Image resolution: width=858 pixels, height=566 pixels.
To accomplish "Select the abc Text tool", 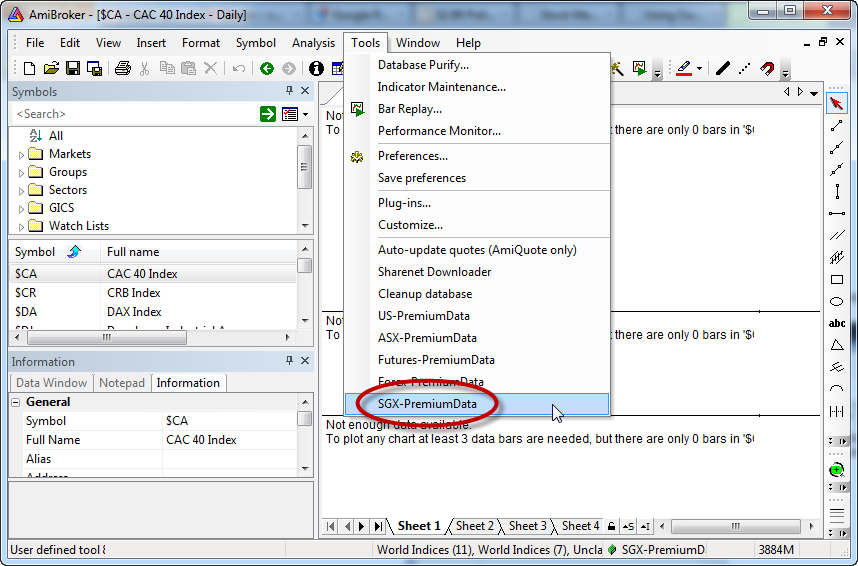I will pos(837,324).
